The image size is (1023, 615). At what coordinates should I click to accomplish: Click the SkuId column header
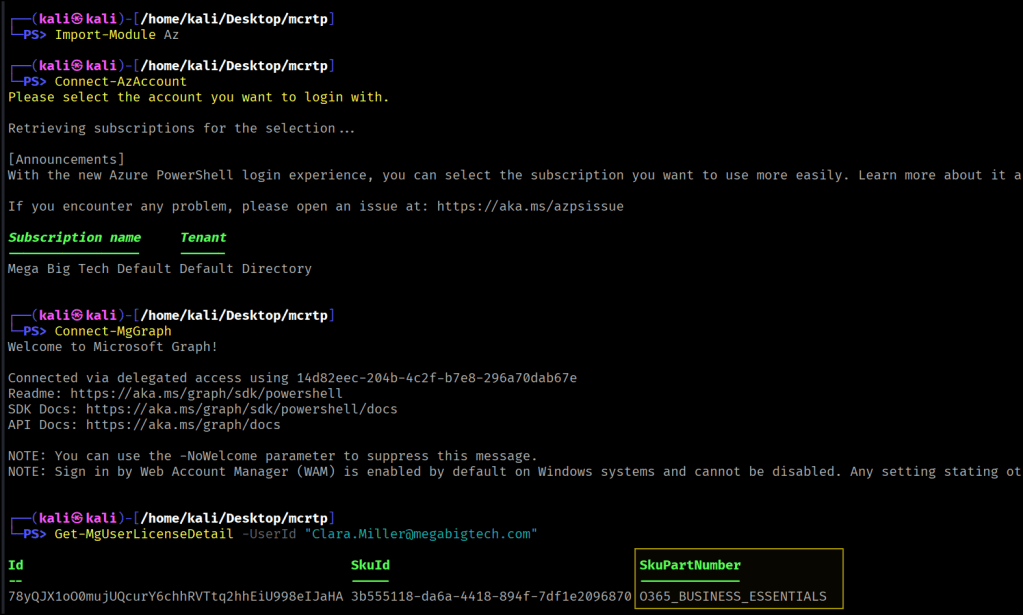click(x=370, y=565)
